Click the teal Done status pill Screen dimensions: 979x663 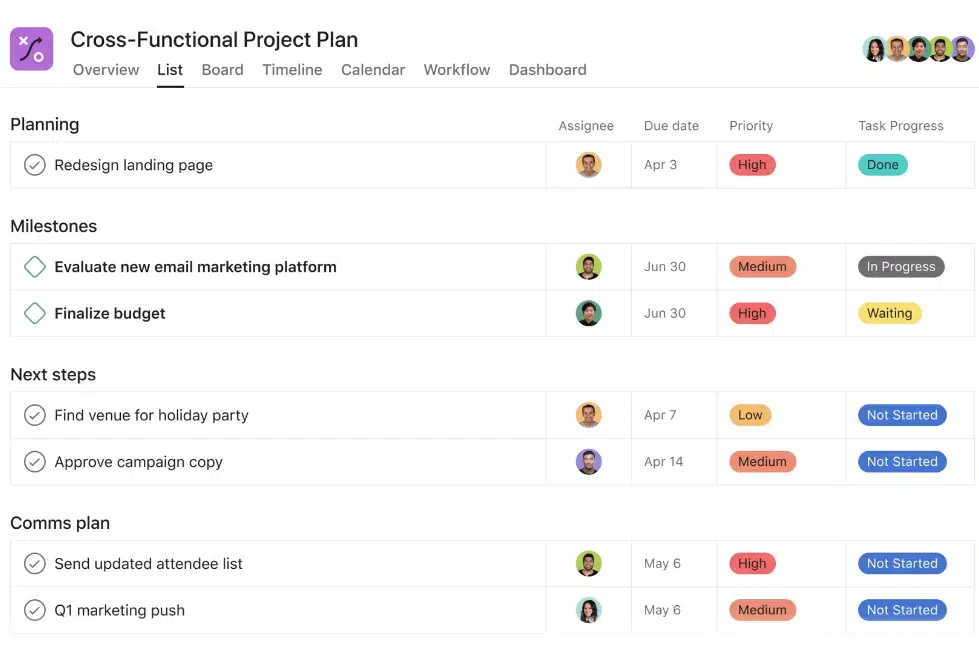(882, 165)
